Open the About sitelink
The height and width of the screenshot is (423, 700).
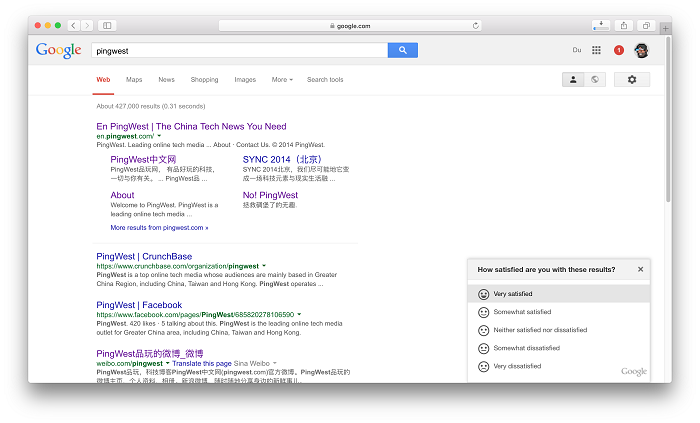pos(122,195)
